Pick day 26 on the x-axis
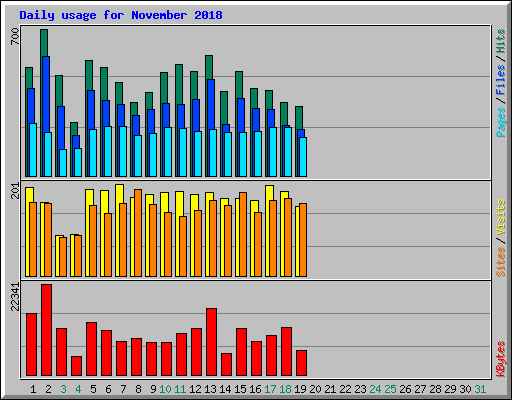The height and width of the screenshot is (400, 512). (405, 389)
